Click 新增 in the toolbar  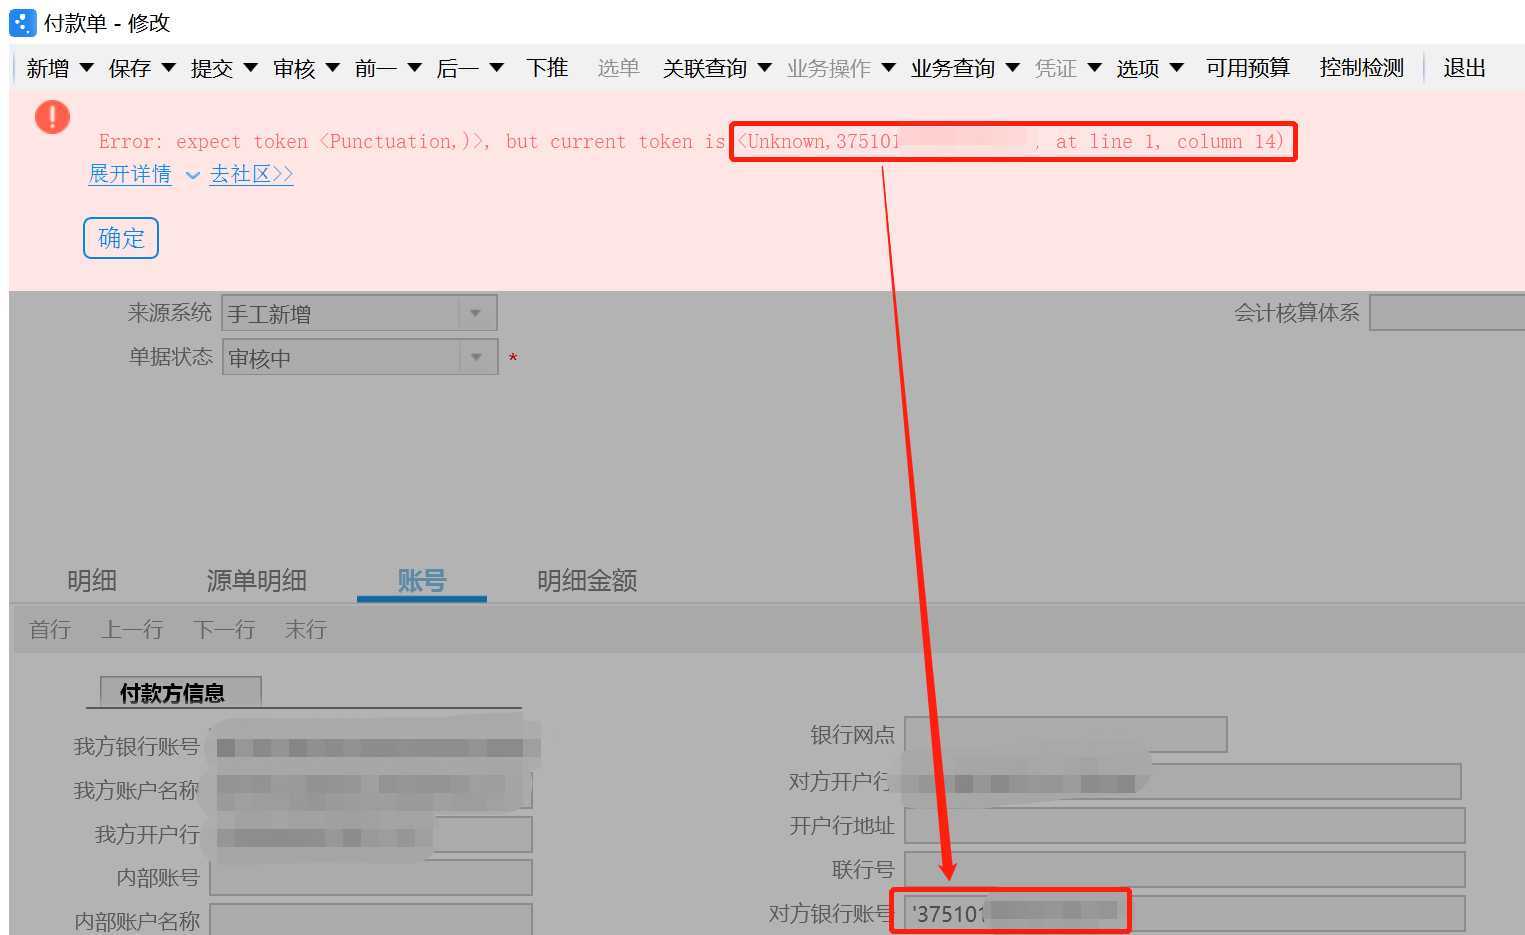pos(48,68)
